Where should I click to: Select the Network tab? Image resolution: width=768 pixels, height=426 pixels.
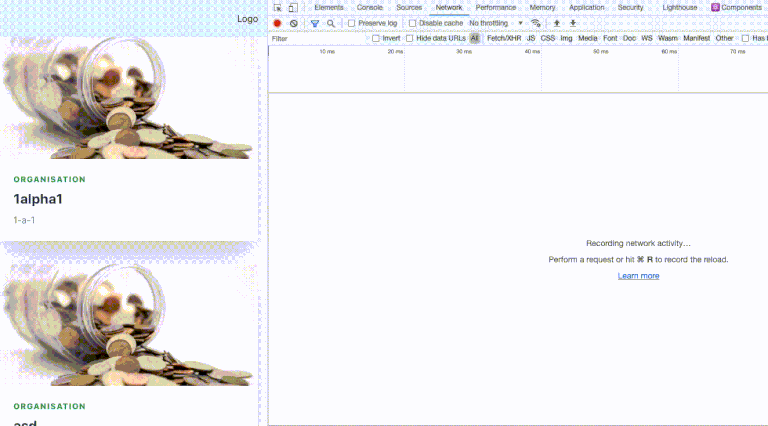click(x=449, y=7)
